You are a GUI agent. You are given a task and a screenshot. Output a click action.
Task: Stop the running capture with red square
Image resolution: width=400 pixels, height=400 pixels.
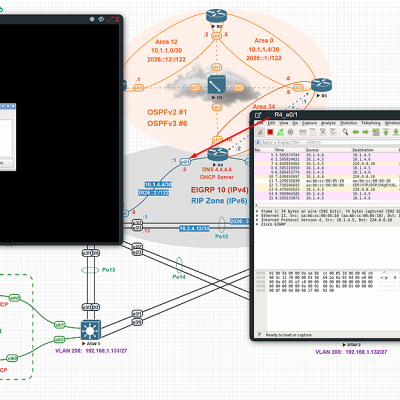pyautogui.click(x=270, y=132)
